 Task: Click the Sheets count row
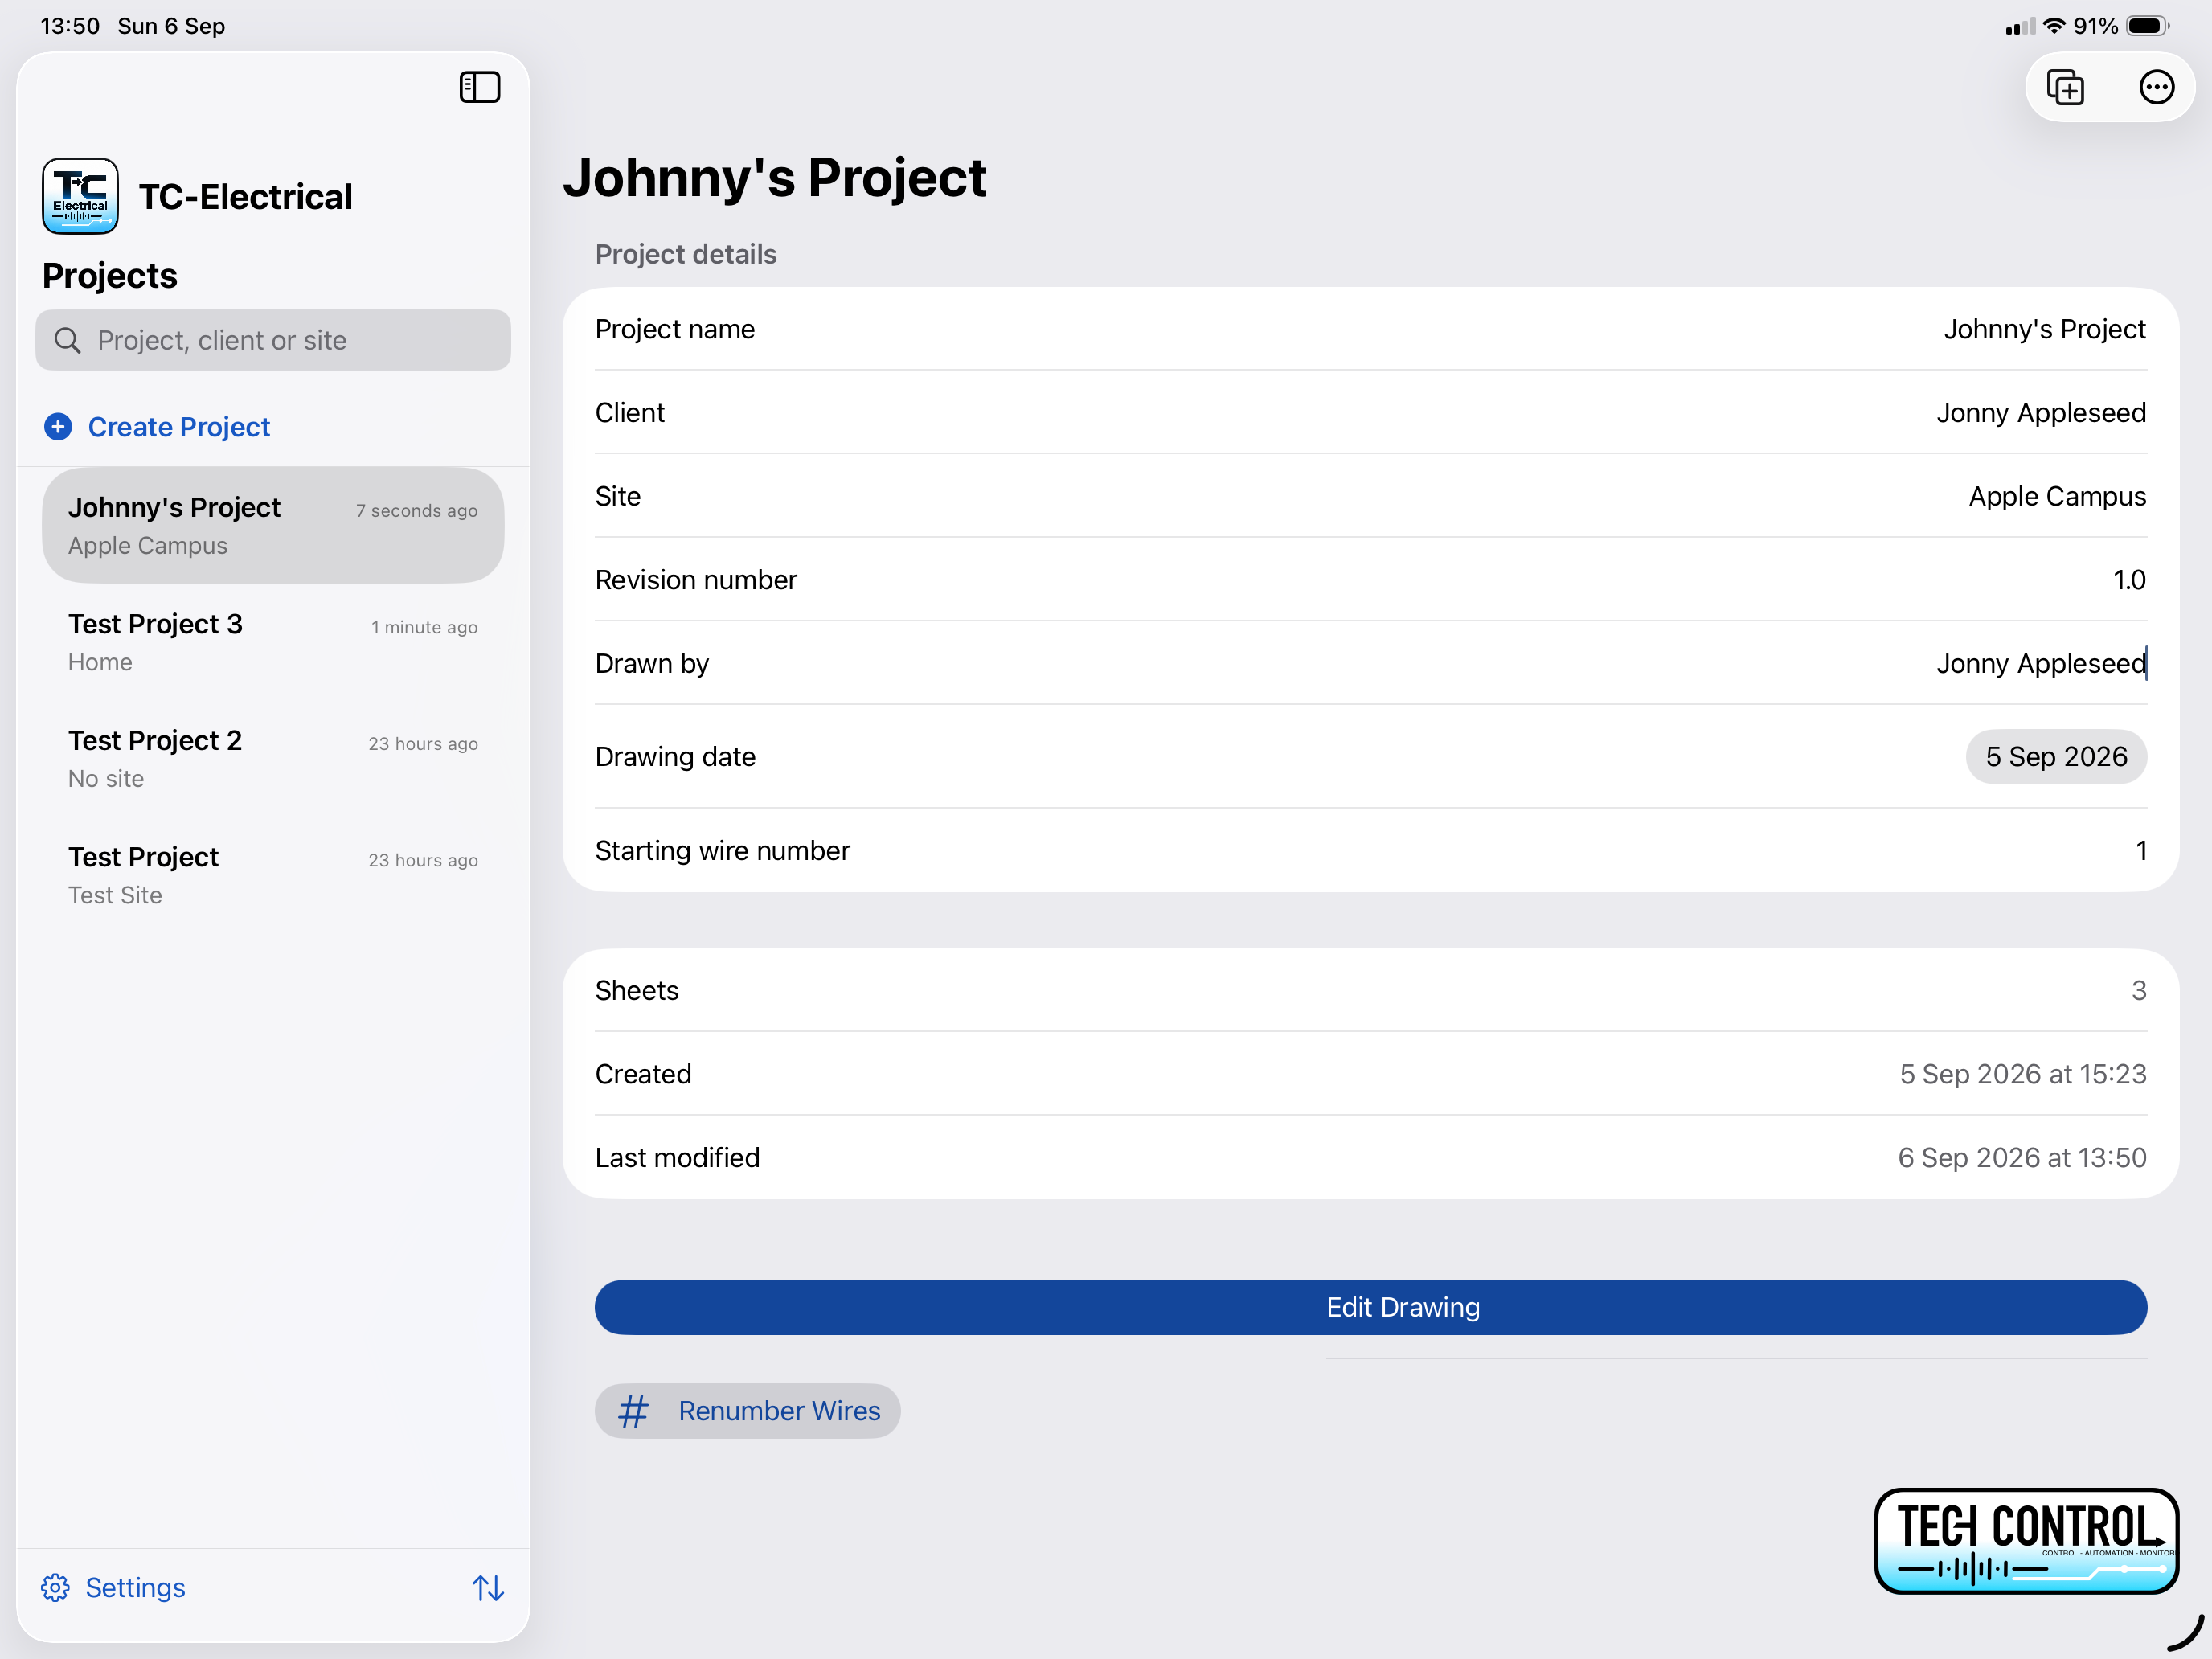[x=1370, y=990]
